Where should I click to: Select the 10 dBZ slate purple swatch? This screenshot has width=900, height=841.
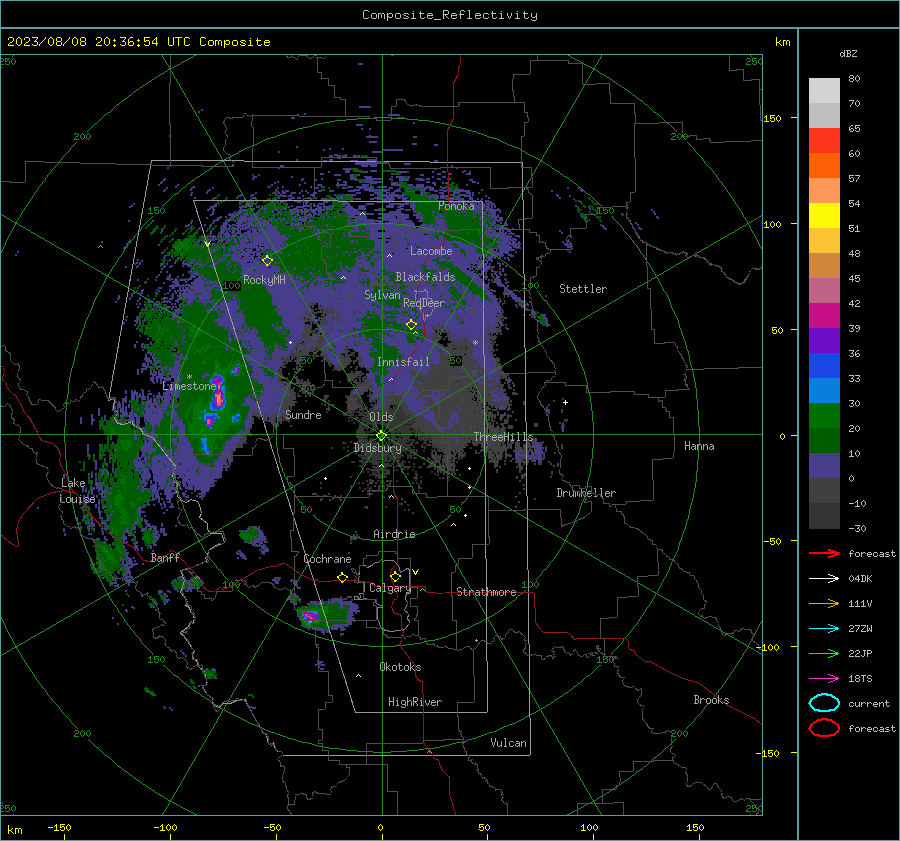tap(824, 465)
